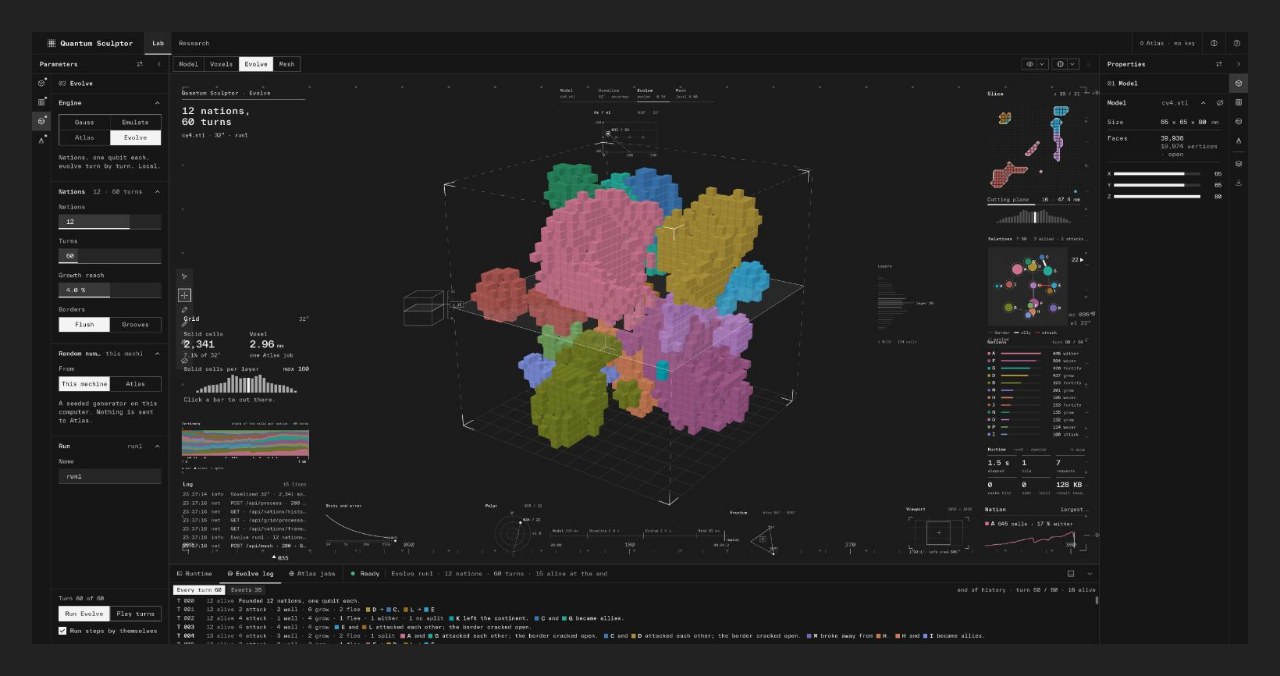Open the first Parameters sidebar step icon
Image resolution: width=1280 pixels, height=676 pixels.
pos(42,83)
